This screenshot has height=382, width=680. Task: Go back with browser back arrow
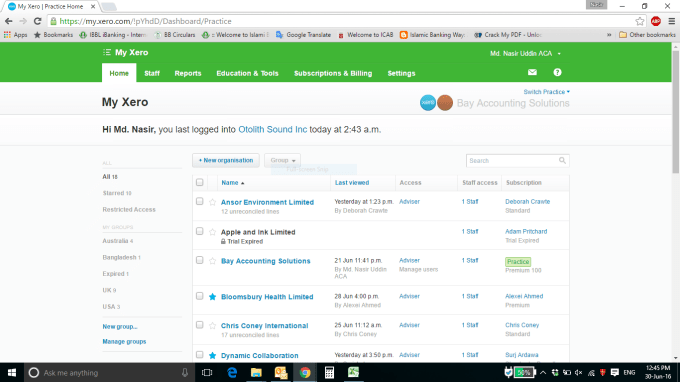pyautogui.click(x=9, y=21)
